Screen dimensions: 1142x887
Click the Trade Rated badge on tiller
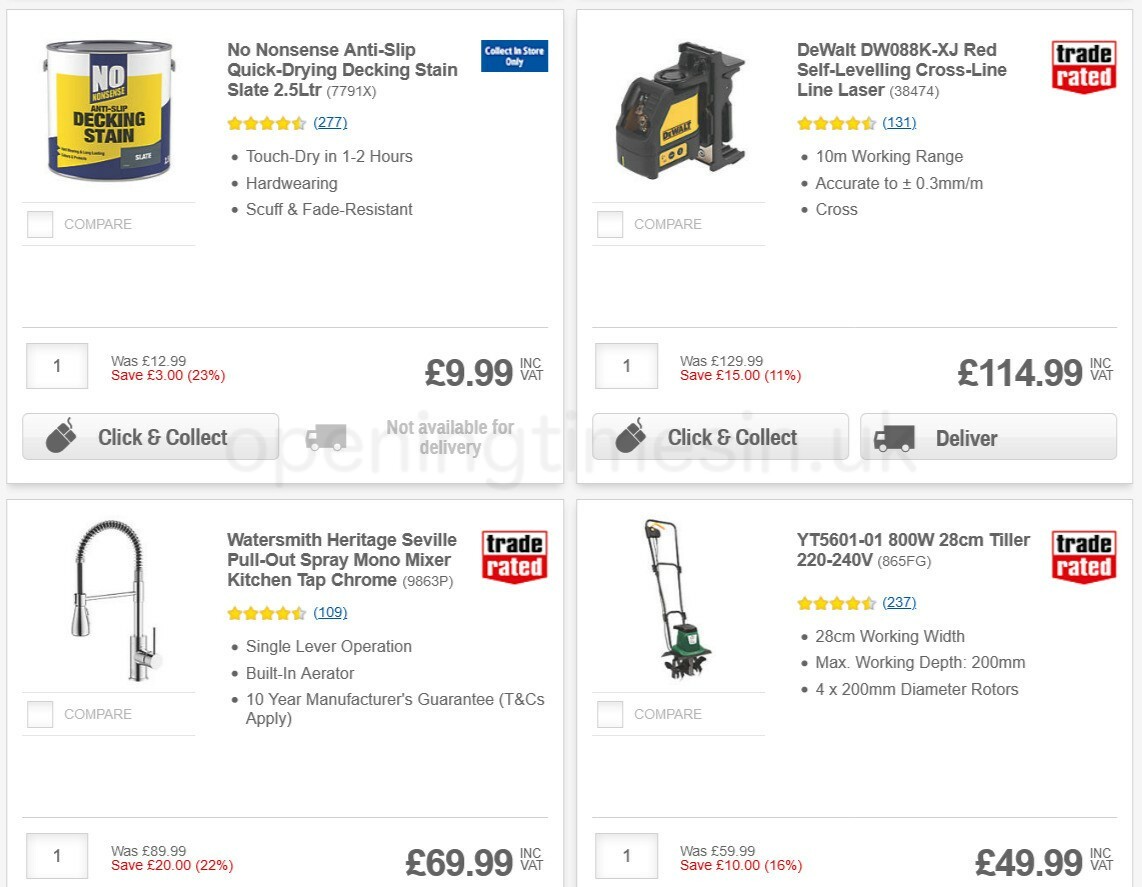[1083, 558]
